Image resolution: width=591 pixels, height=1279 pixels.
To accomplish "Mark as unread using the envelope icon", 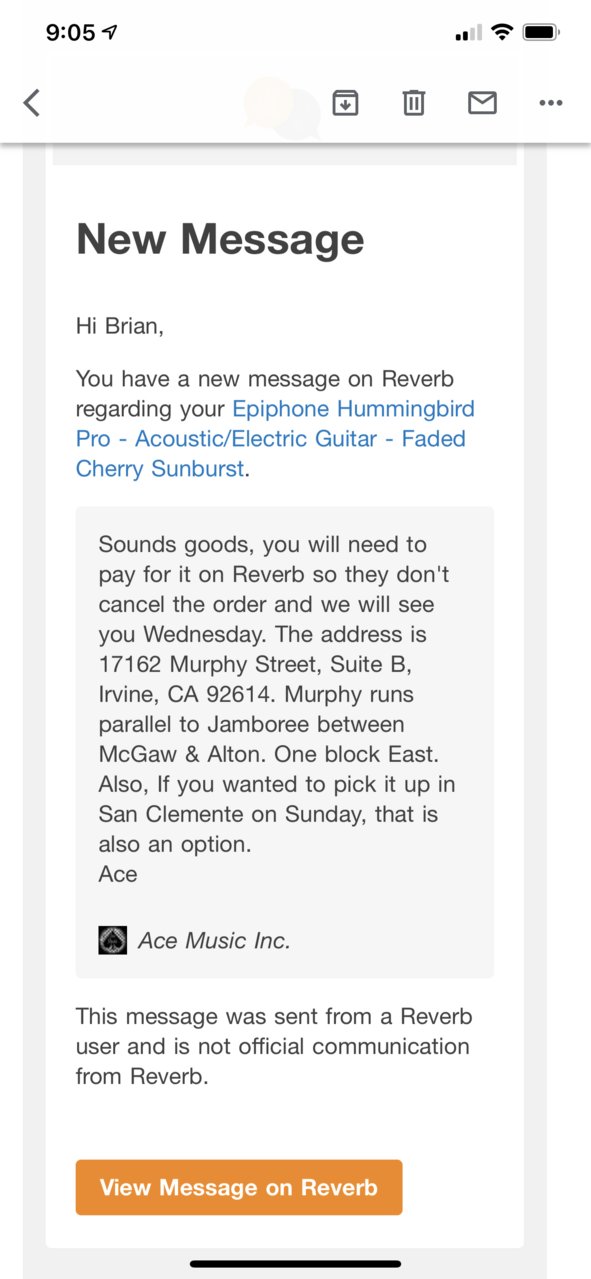I will 482,102.
